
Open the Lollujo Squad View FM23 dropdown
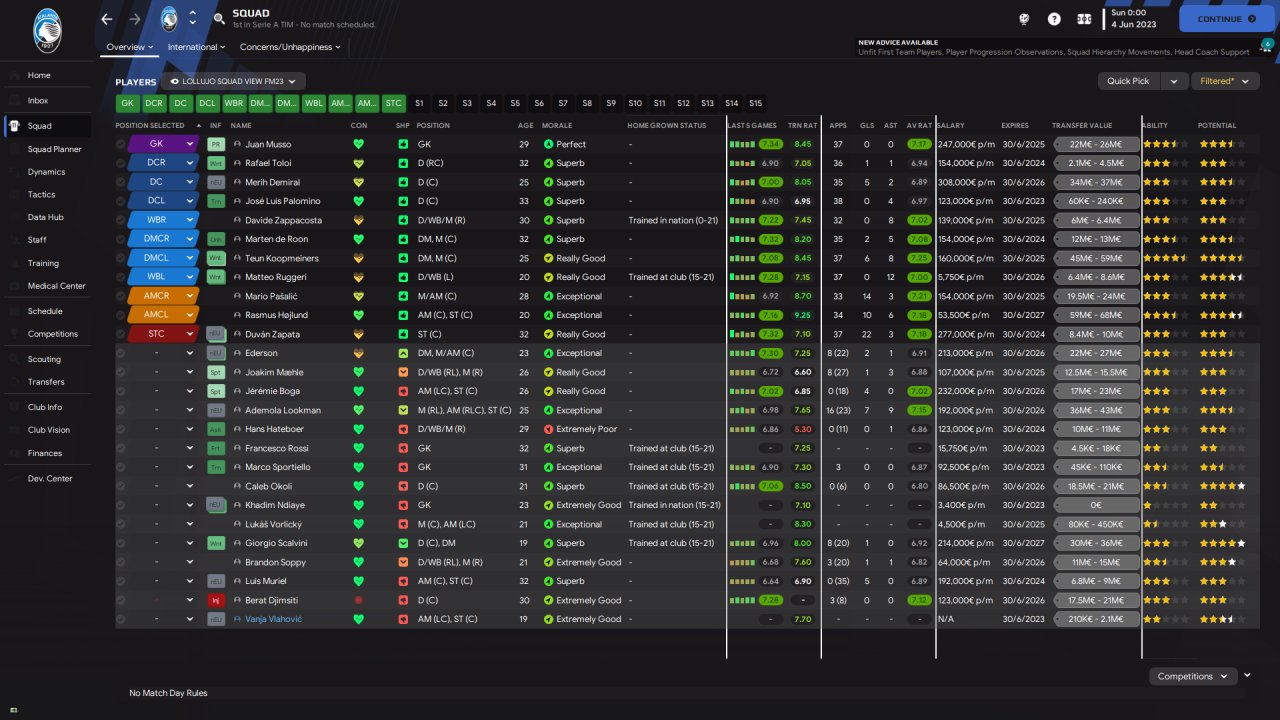click(x=233, y=82)
